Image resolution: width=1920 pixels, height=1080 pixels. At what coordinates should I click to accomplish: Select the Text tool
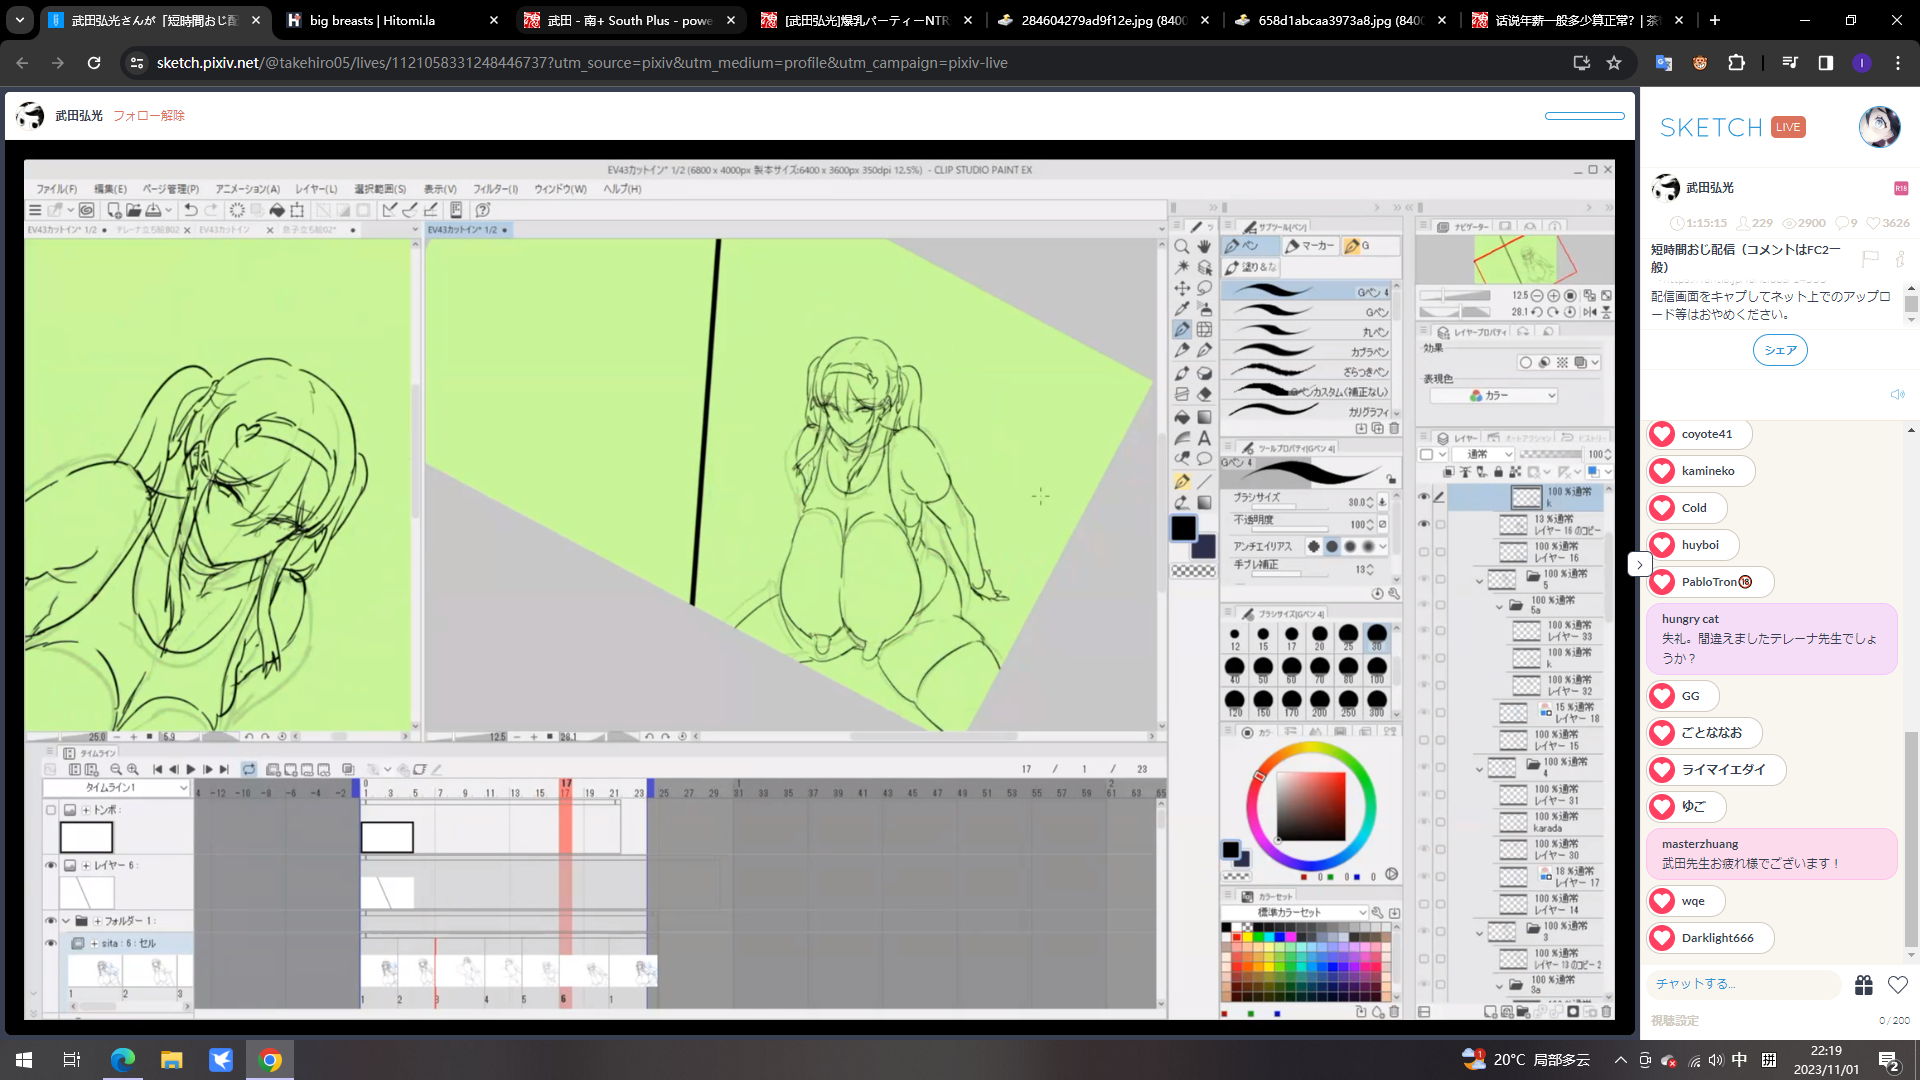(1204, 437)
